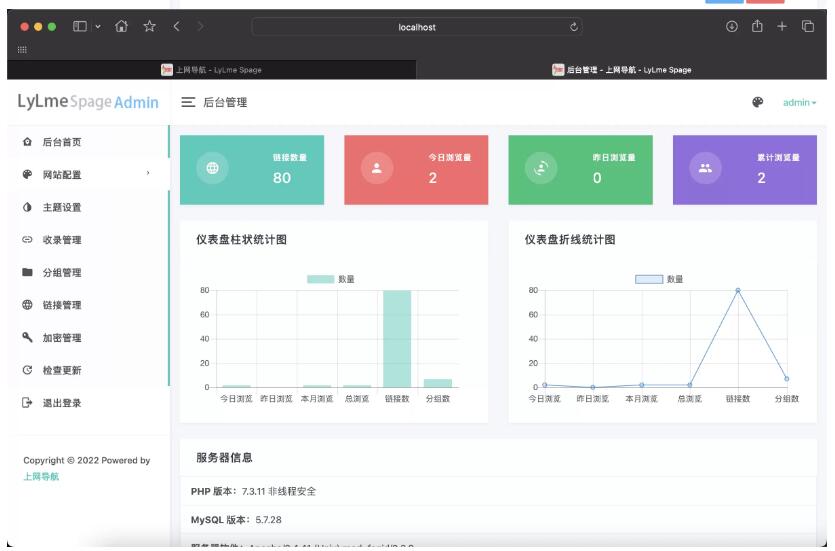The image size is (835, 551).
Task: Click the folder icon beside 分组管理
Action: pyautogui.click(x=27, y=272)
